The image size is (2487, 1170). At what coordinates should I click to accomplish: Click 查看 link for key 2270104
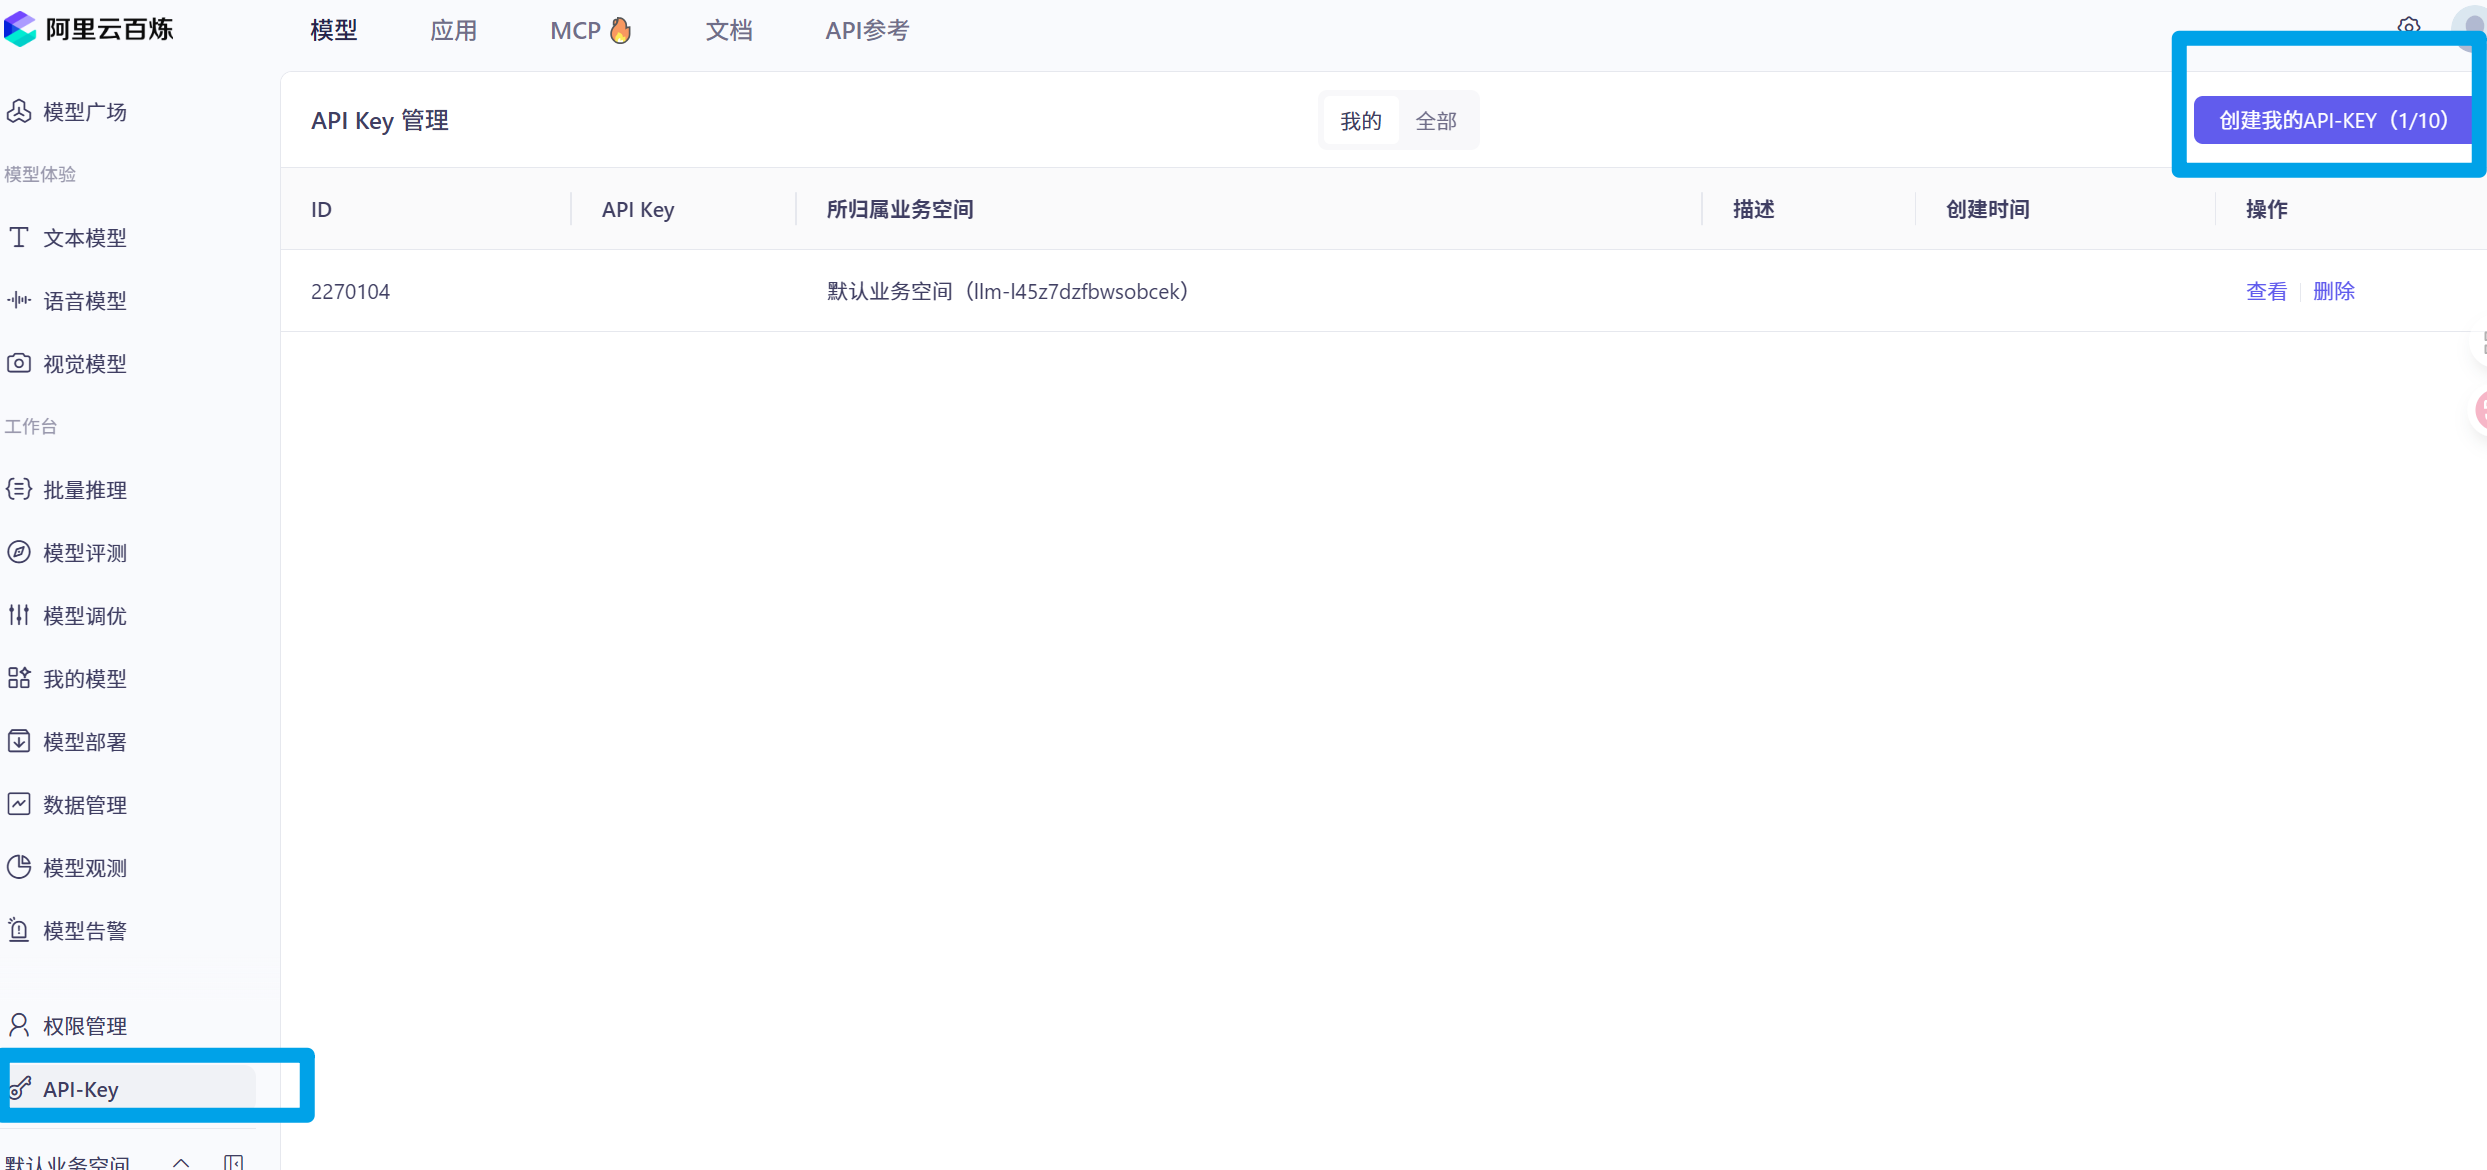[x=2266, y=291]
